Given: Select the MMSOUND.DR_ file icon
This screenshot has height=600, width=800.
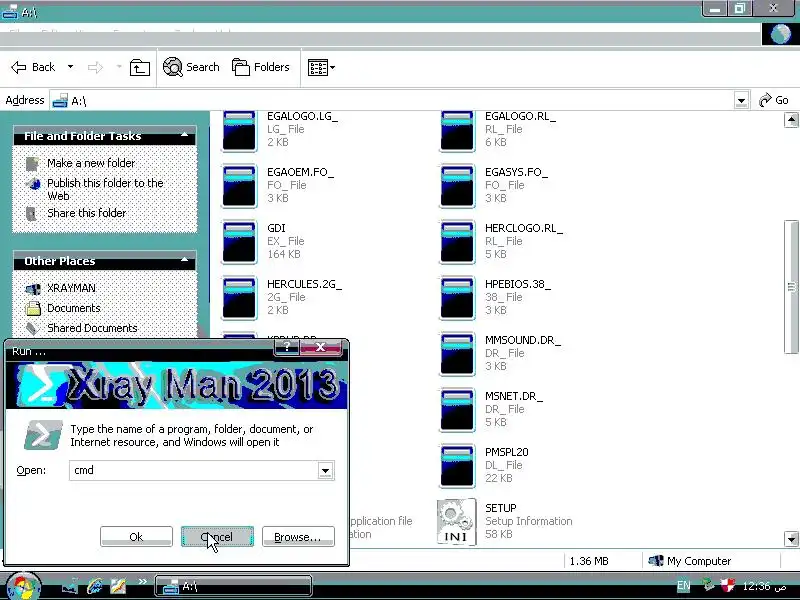Looking at the screenshot, I should [457, 354].
